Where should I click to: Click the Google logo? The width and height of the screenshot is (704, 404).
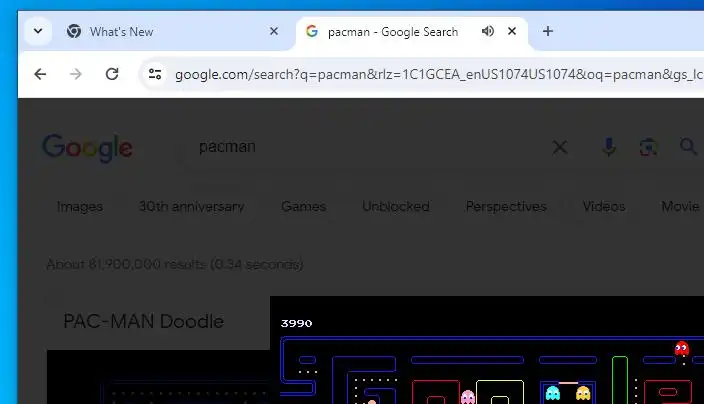point(88,147)
